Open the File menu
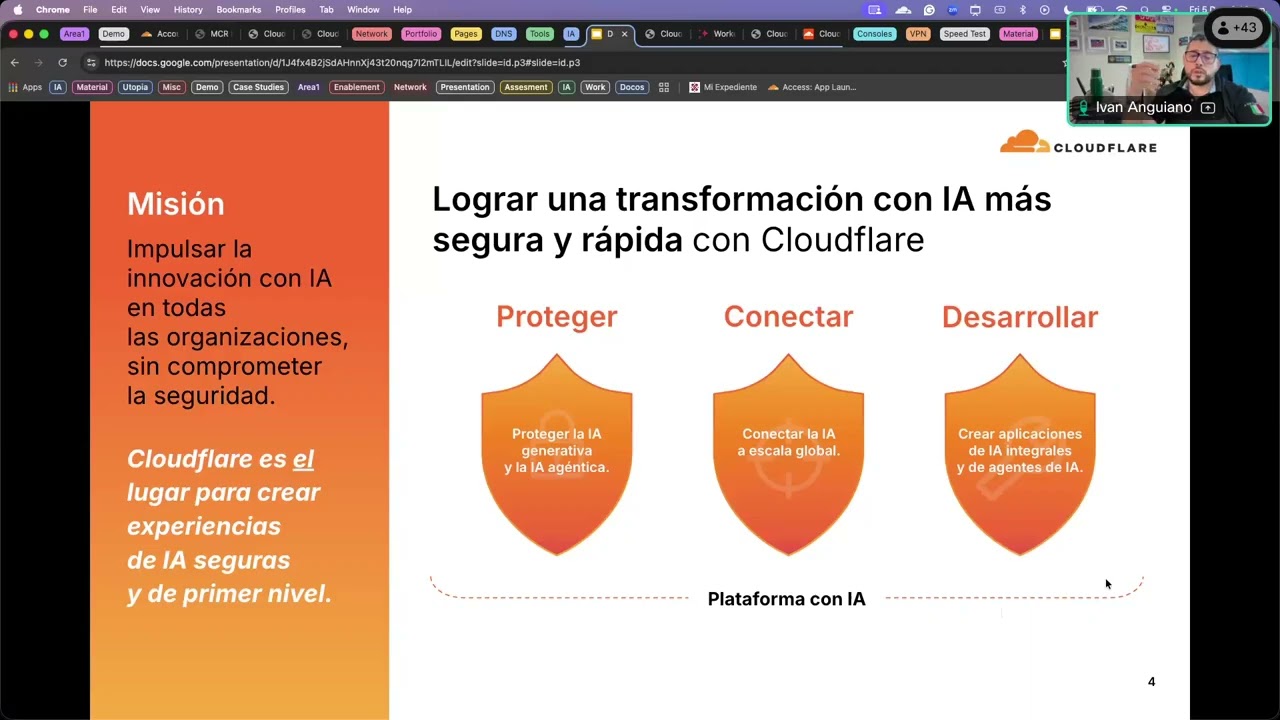This screenshot has height=720, width=1280. click(90, 9)
